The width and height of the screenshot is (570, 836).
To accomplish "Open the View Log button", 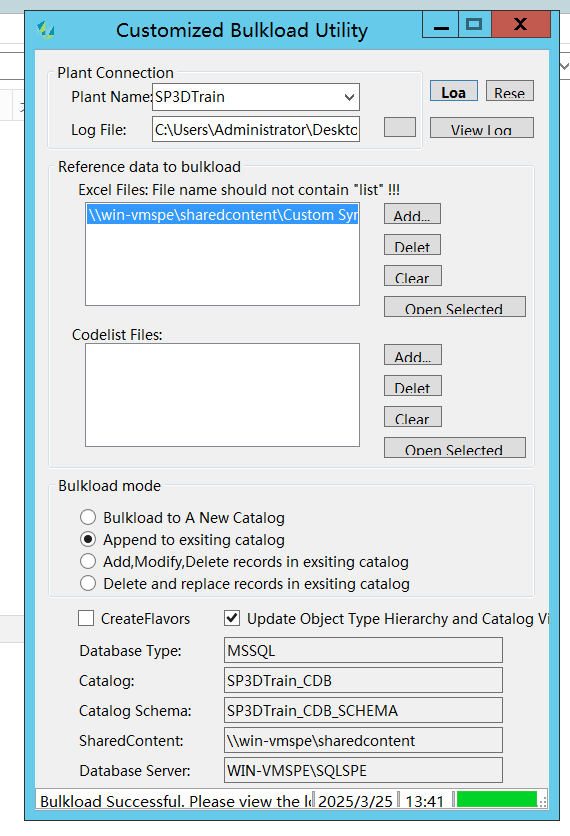I will coord(481,128).
